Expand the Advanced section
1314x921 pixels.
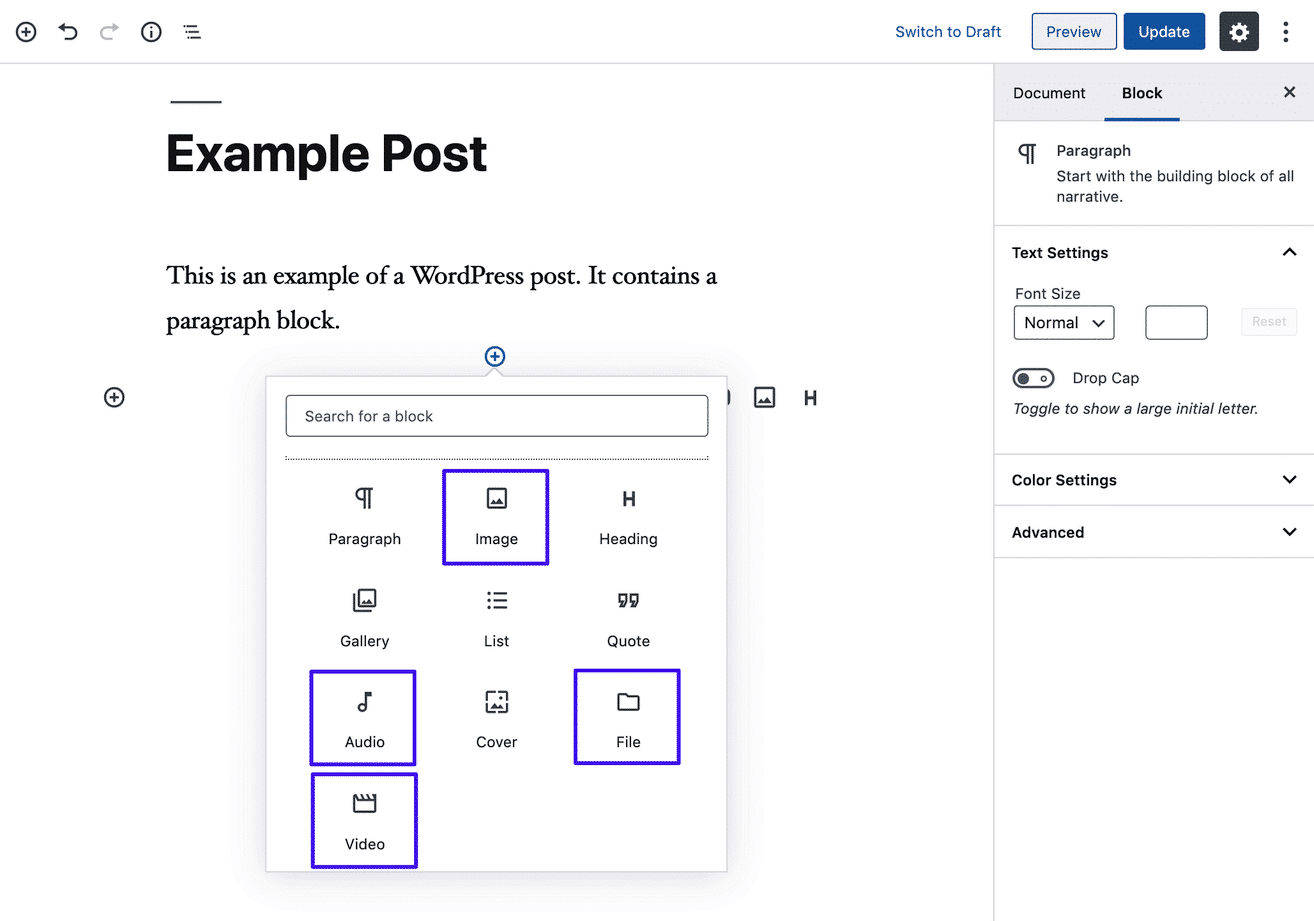1153,532
